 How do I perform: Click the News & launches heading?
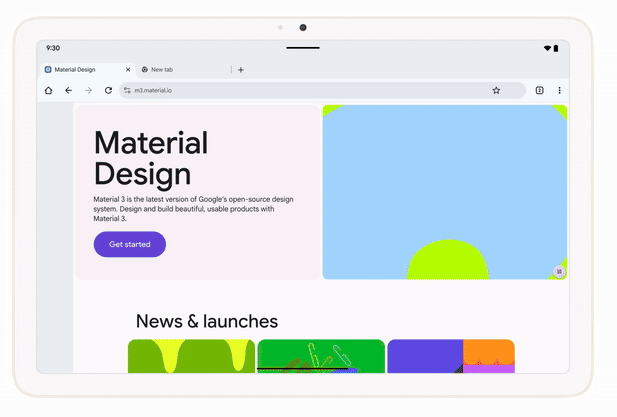(207, 321)
